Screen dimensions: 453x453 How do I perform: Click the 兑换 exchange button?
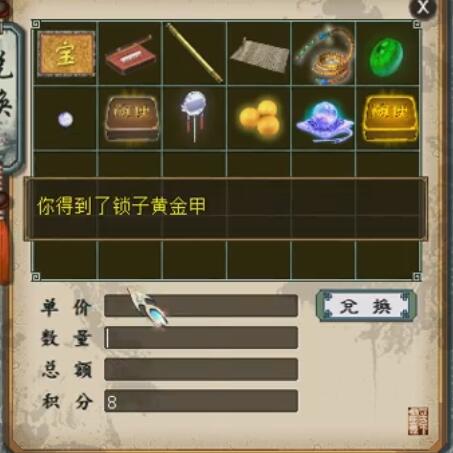click(366, 306)
